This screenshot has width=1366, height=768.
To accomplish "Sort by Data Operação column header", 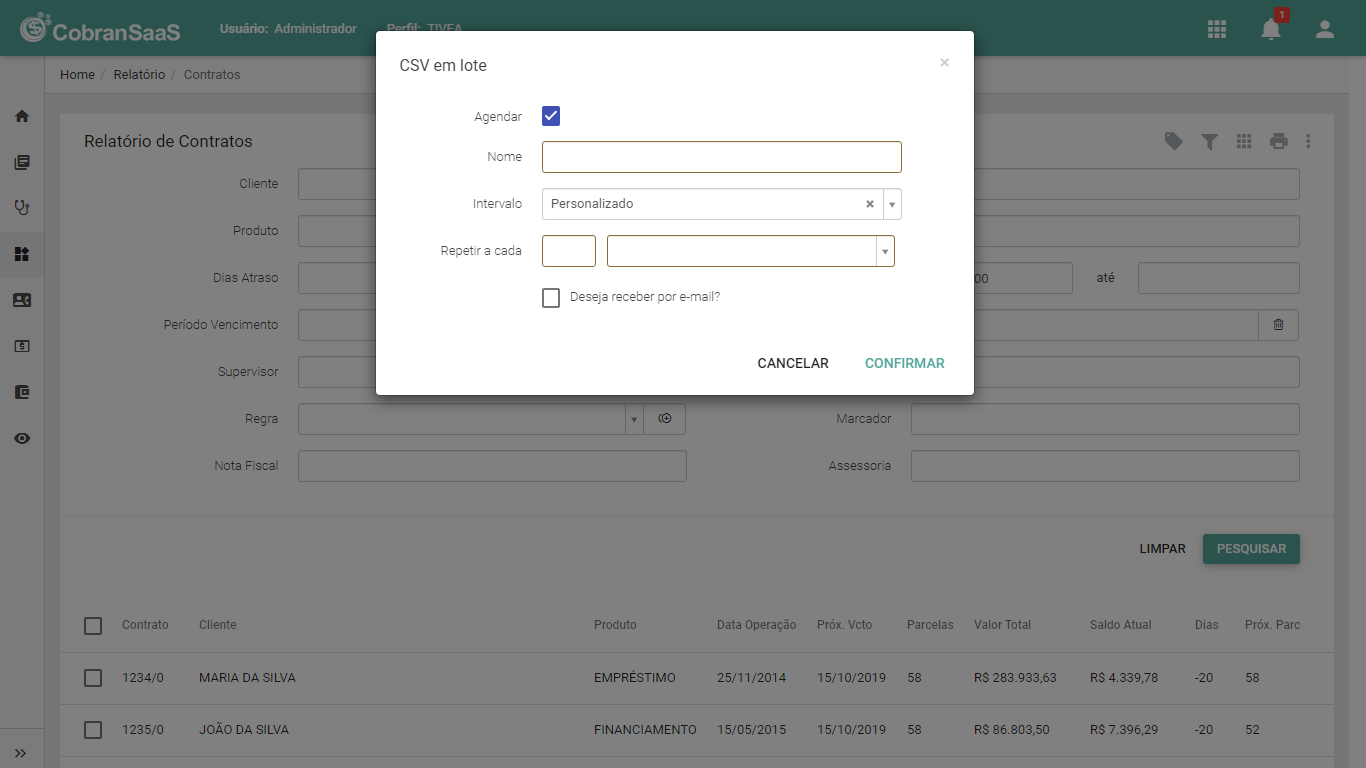I will coord(757,625).
